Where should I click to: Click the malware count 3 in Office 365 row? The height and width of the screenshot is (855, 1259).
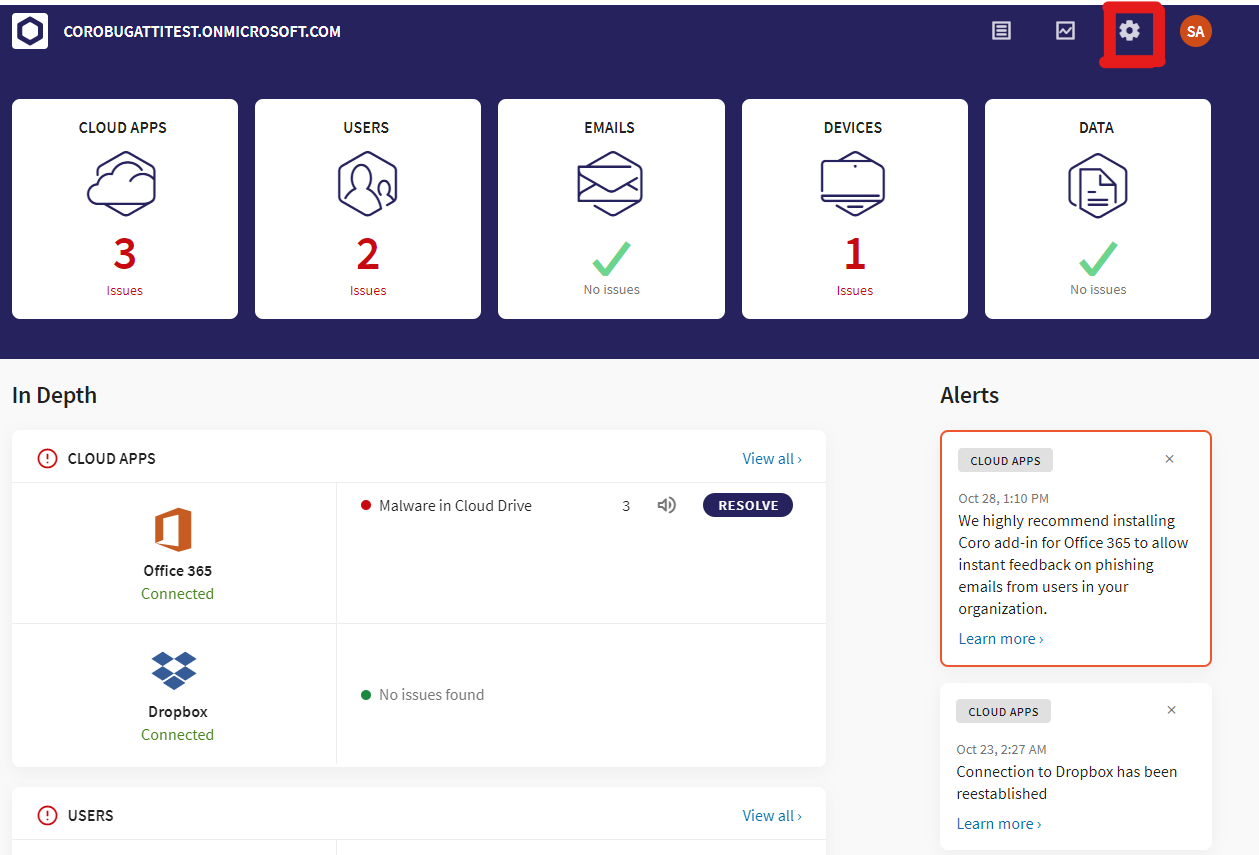[x=626, y=506]
